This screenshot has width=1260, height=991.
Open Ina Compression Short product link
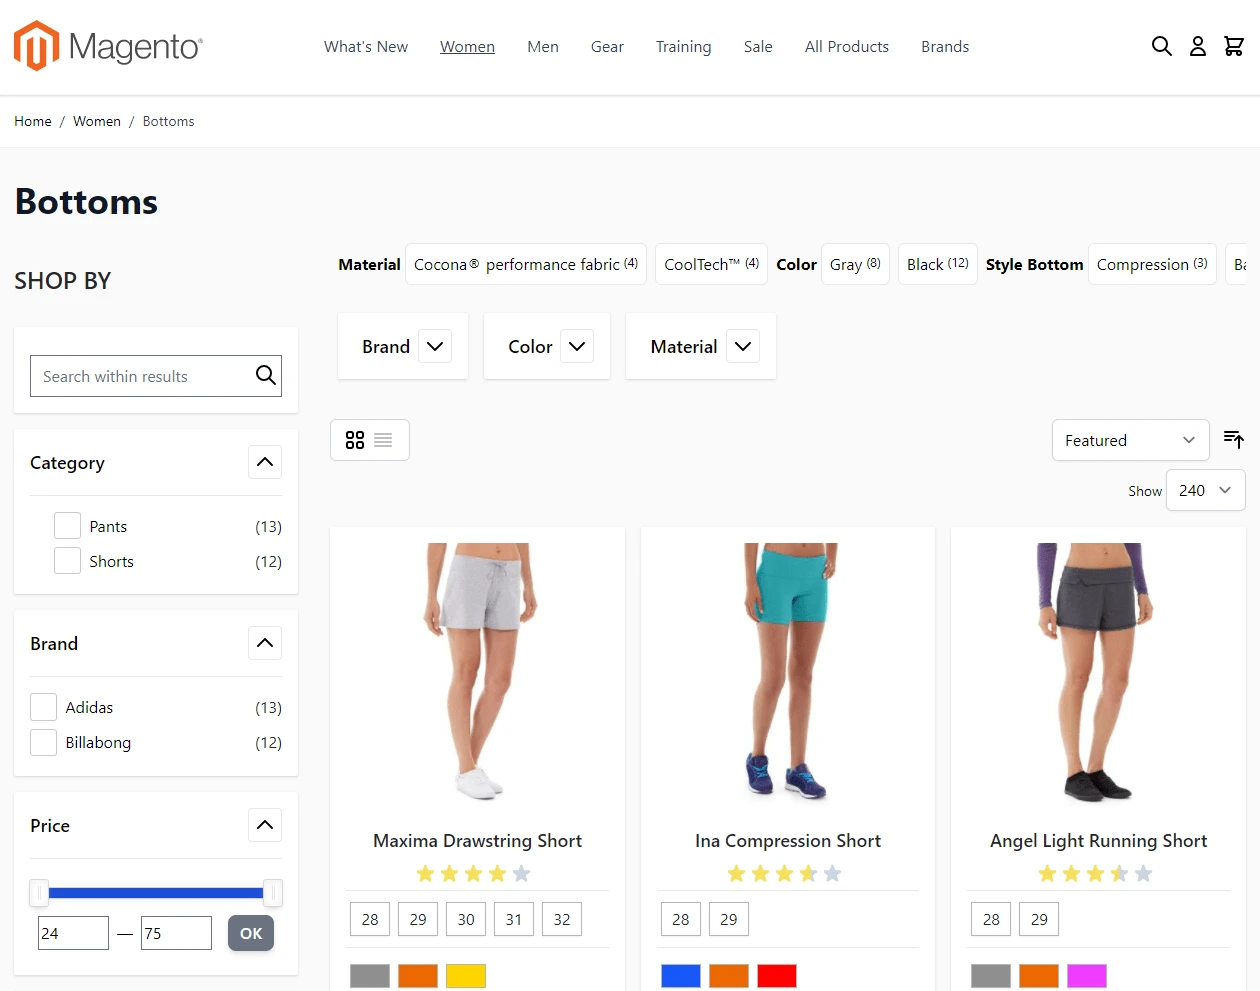click(788, 841)
